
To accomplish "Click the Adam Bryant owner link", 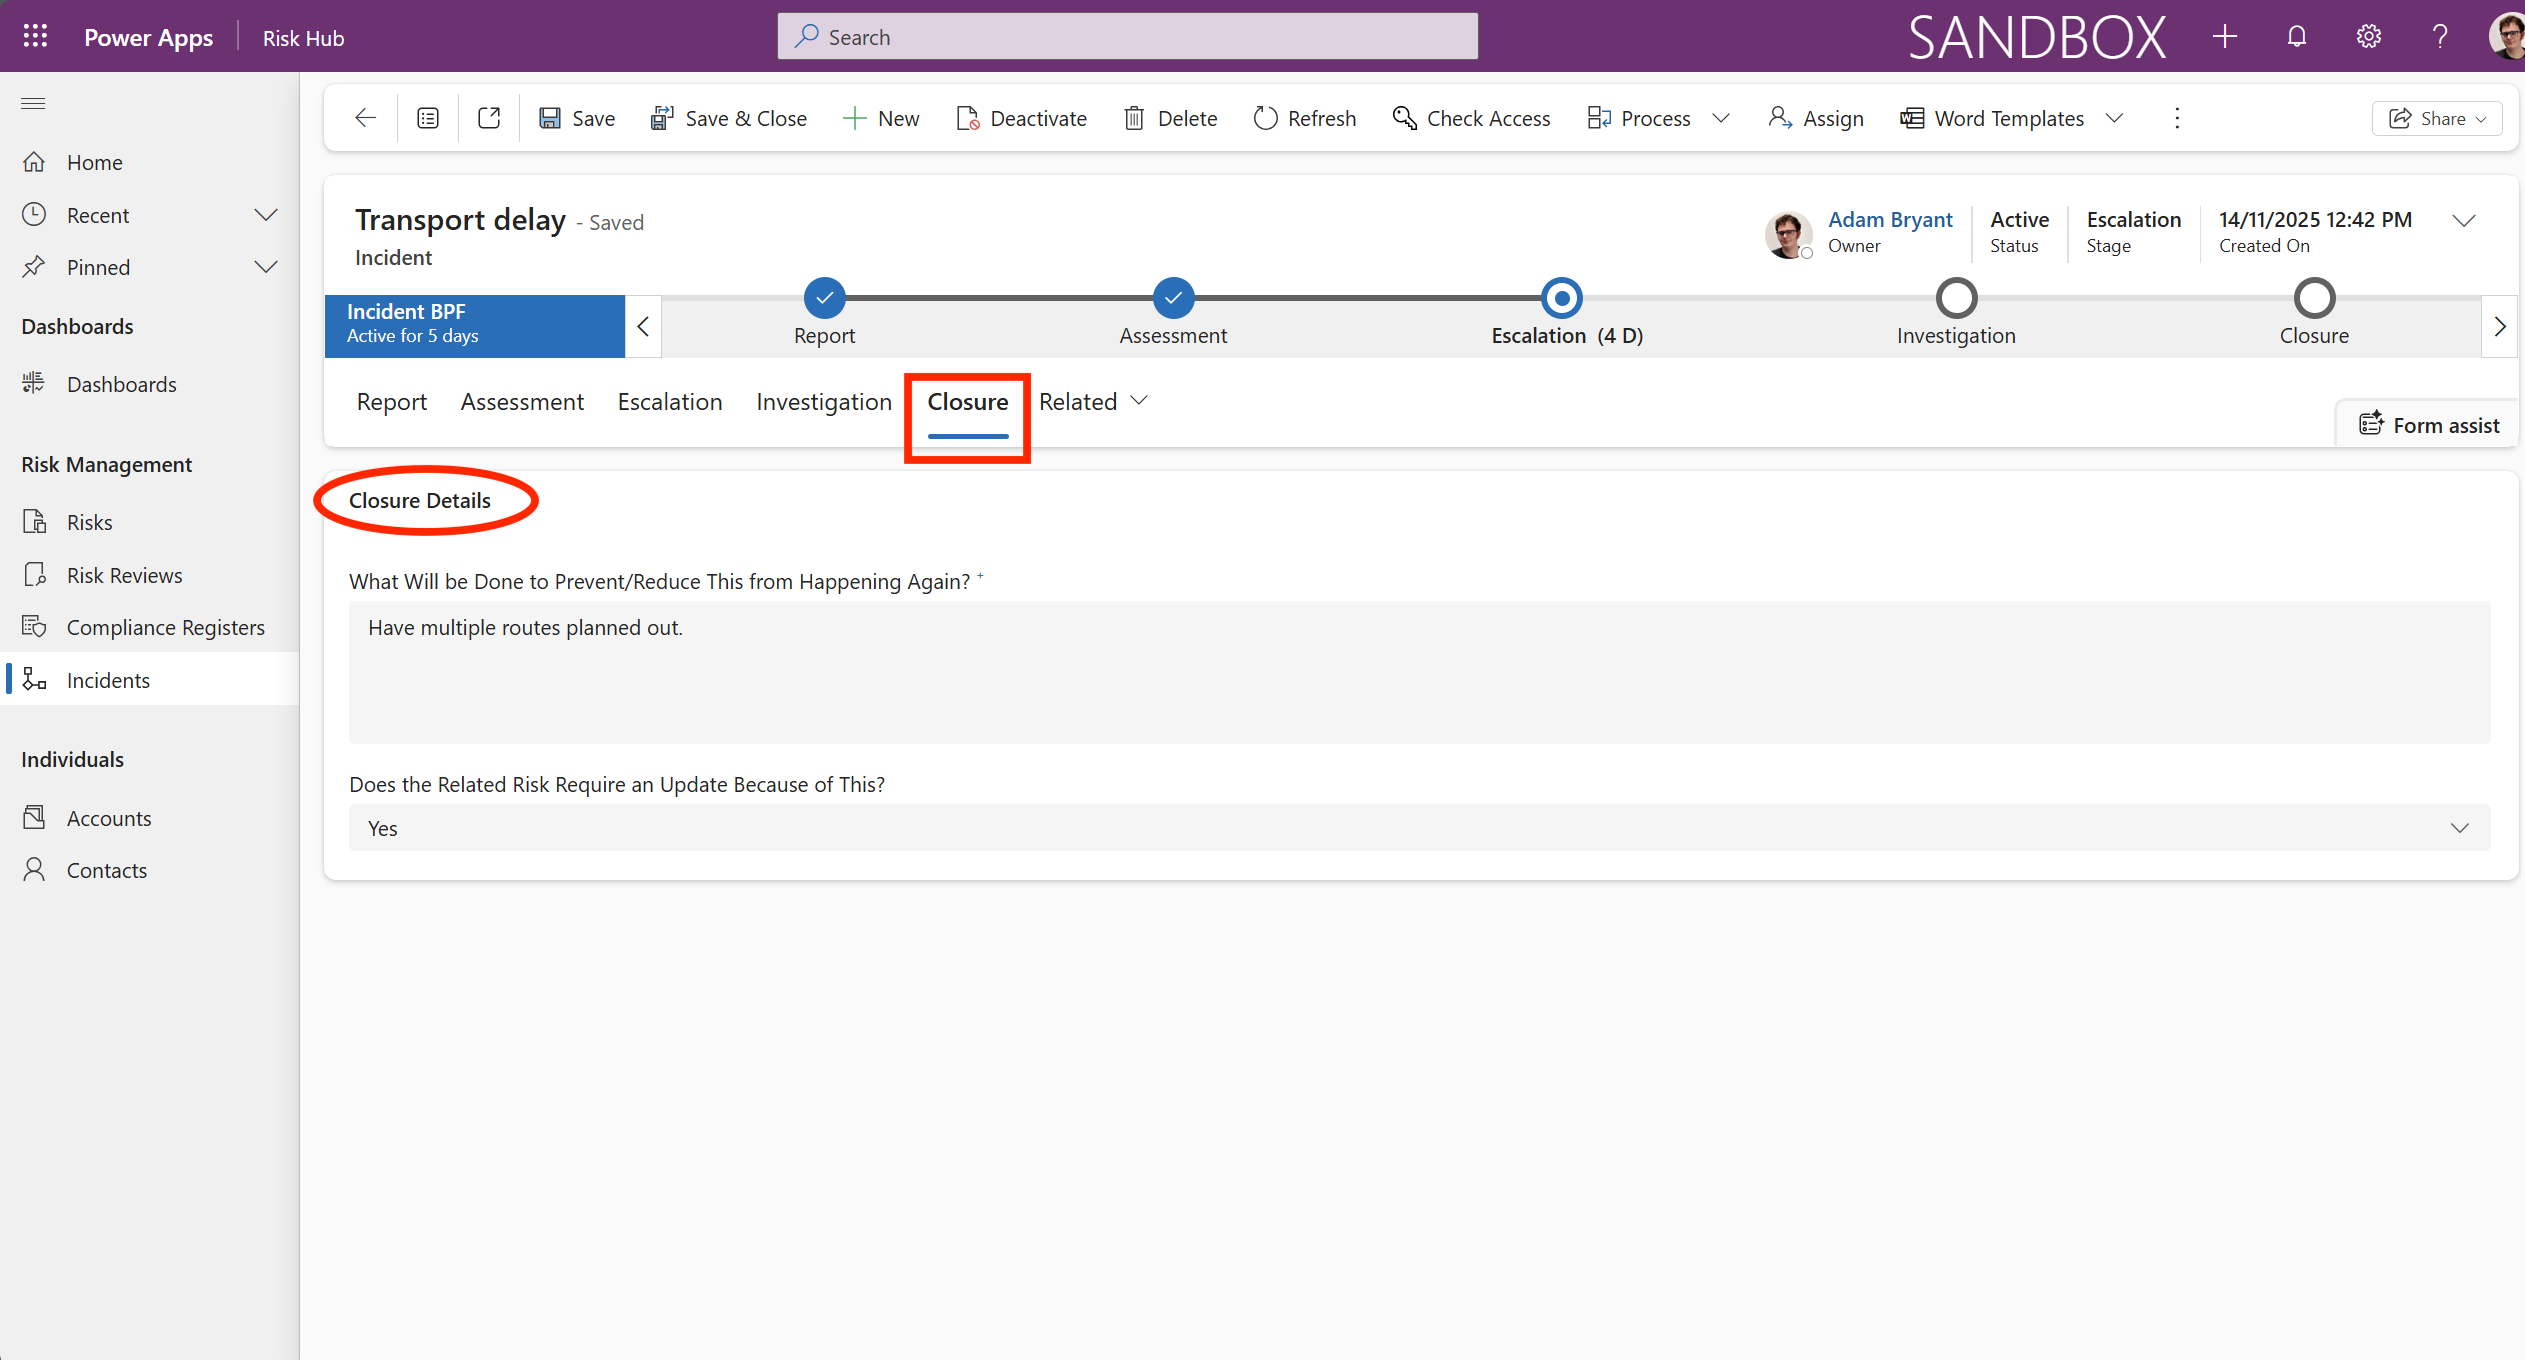I will tap(1889, 220).
